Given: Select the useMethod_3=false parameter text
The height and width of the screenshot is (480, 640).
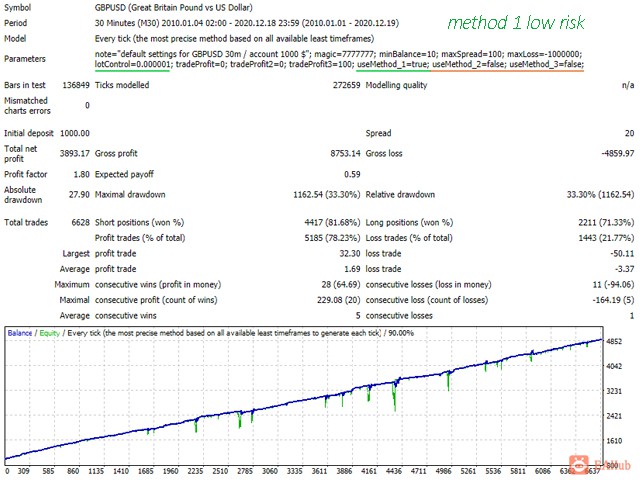Looking at the screenshot, I should click(x=547, y=64).
